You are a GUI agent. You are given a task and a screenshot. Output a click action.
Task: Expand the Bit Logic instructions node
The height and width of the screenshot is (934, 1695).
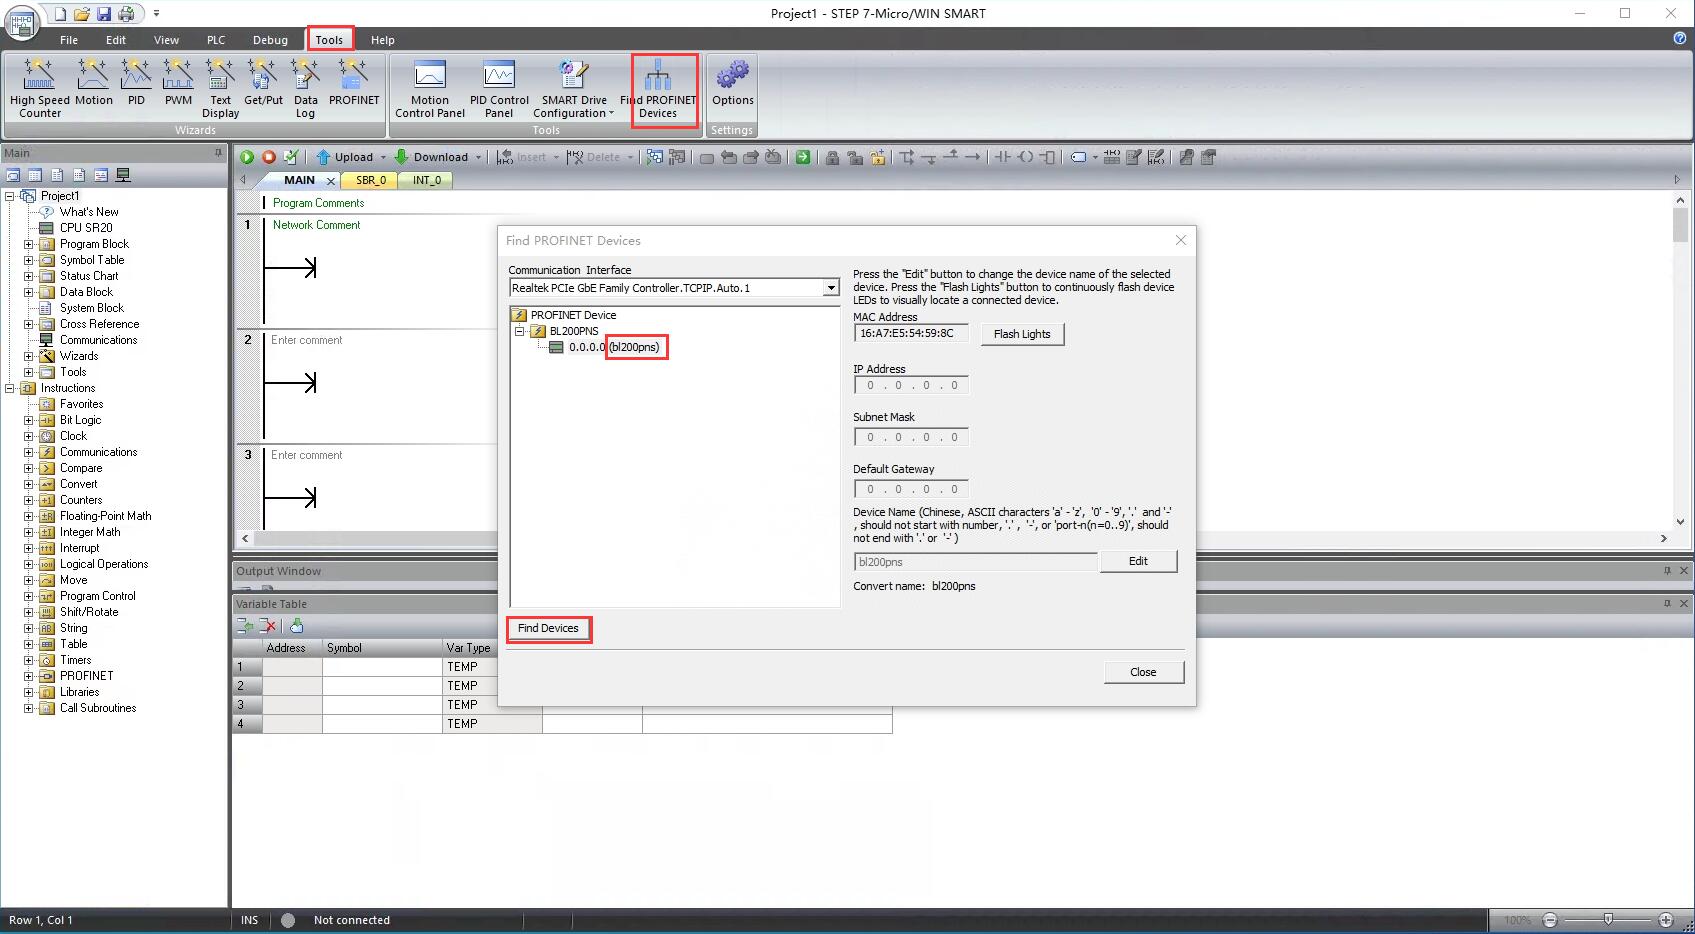point(29,420)
